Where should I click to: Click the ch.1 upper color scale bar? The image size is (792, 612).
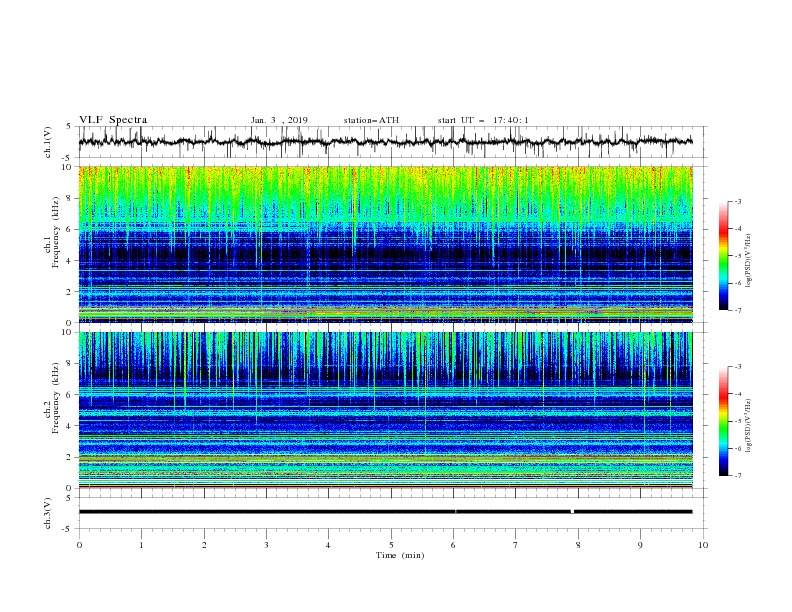tap(724, 255)
